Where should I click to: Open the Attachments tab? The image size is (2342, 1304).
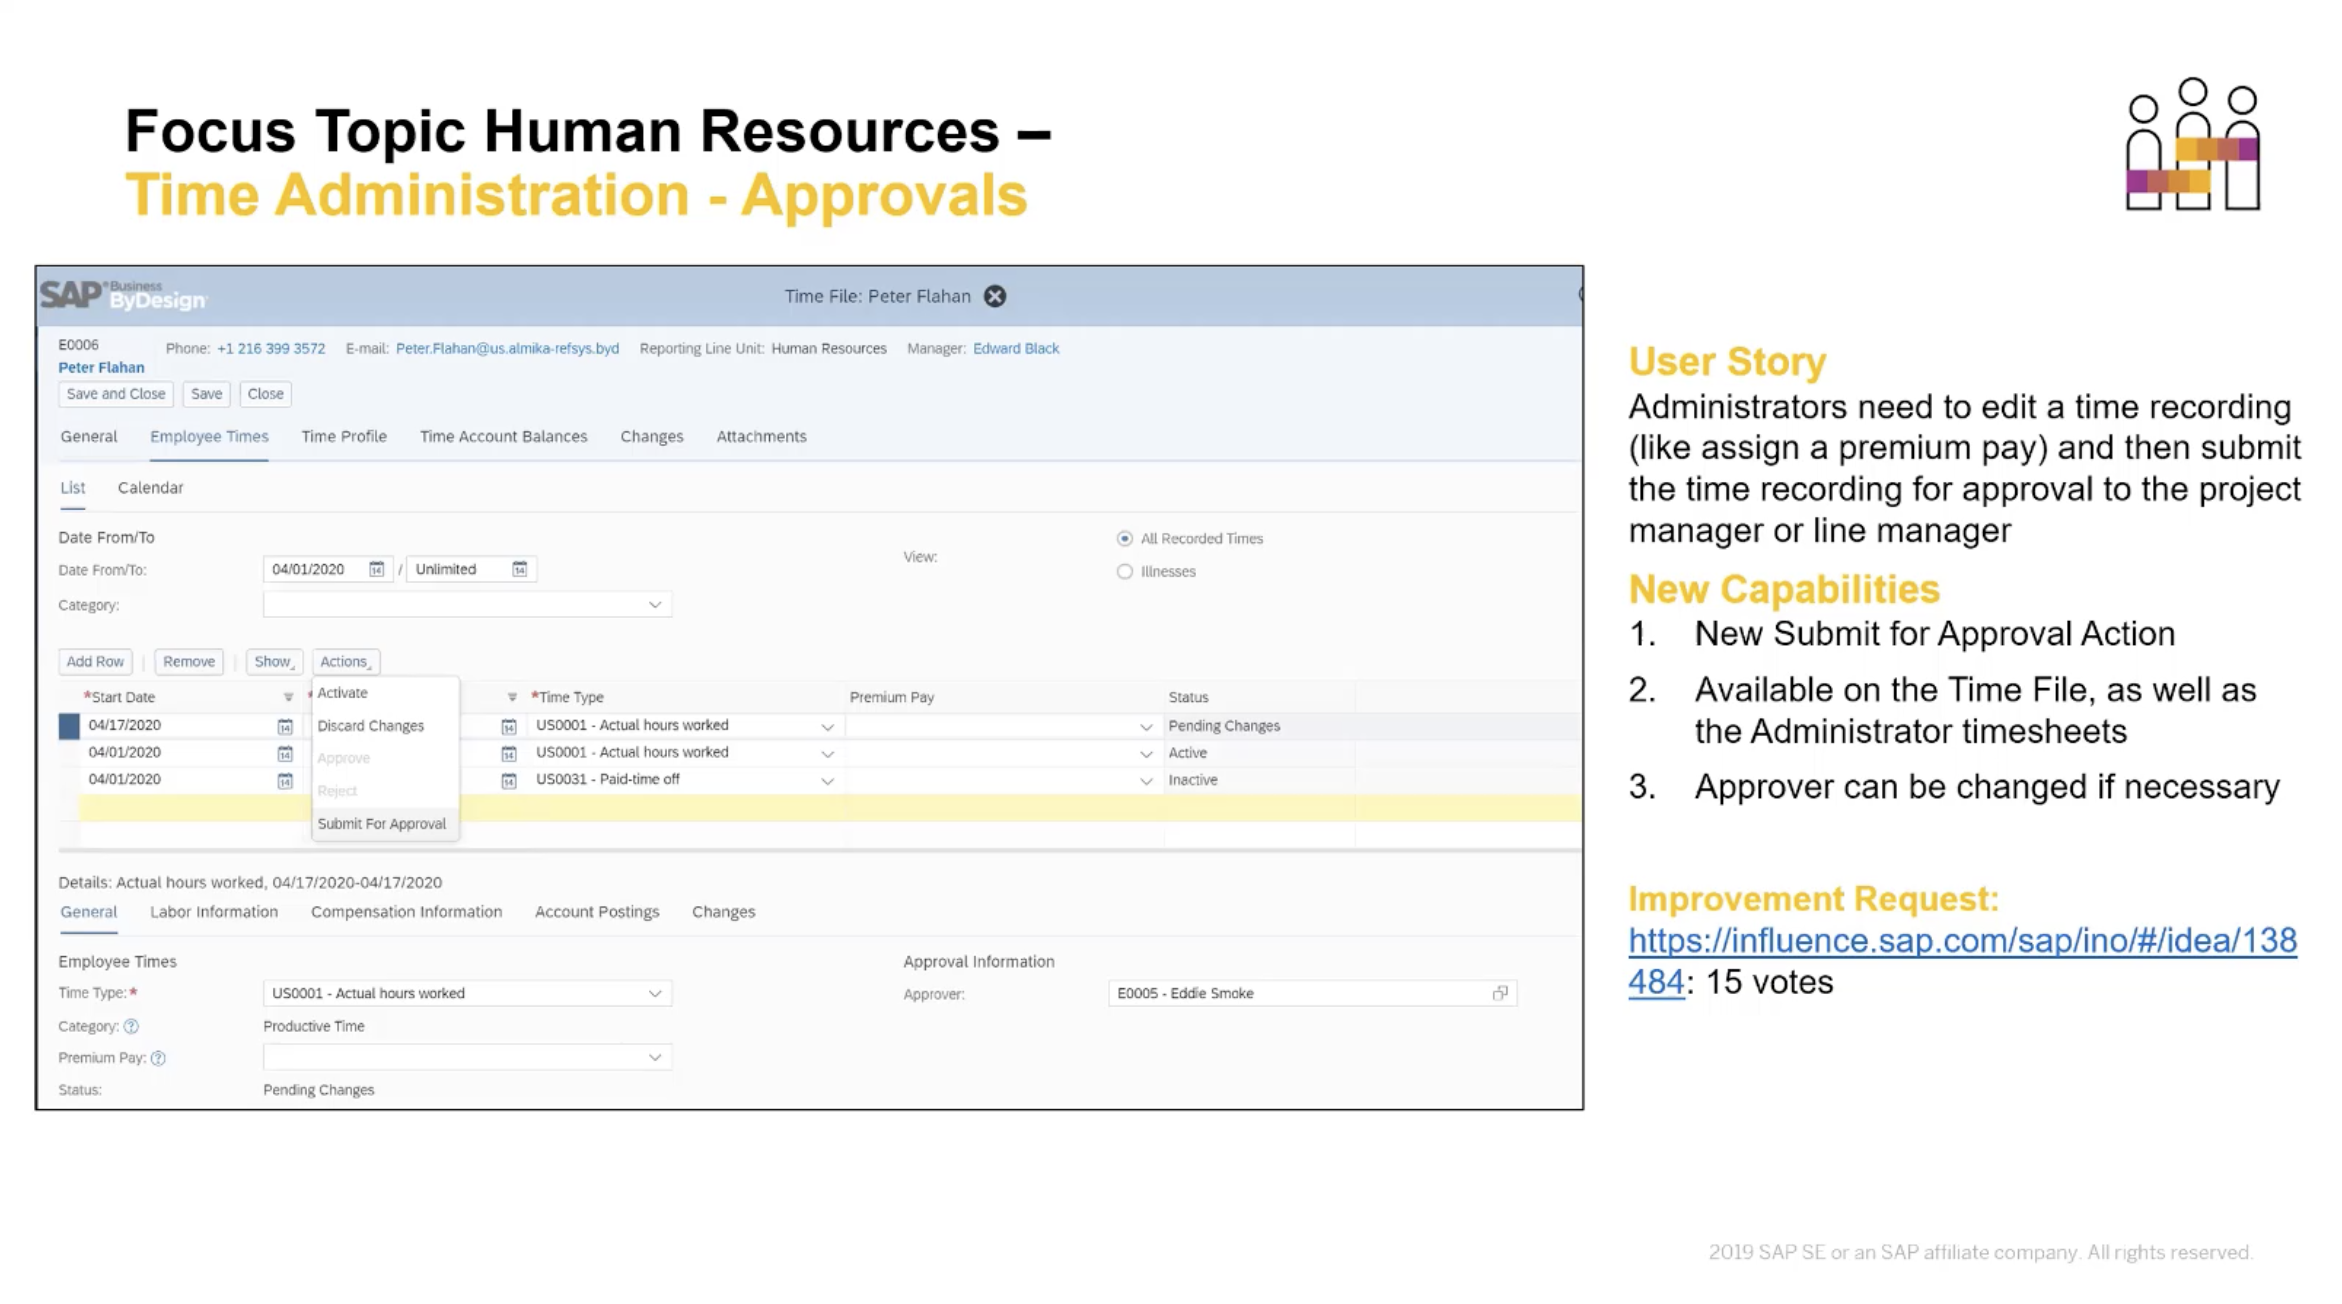(761, 436)
